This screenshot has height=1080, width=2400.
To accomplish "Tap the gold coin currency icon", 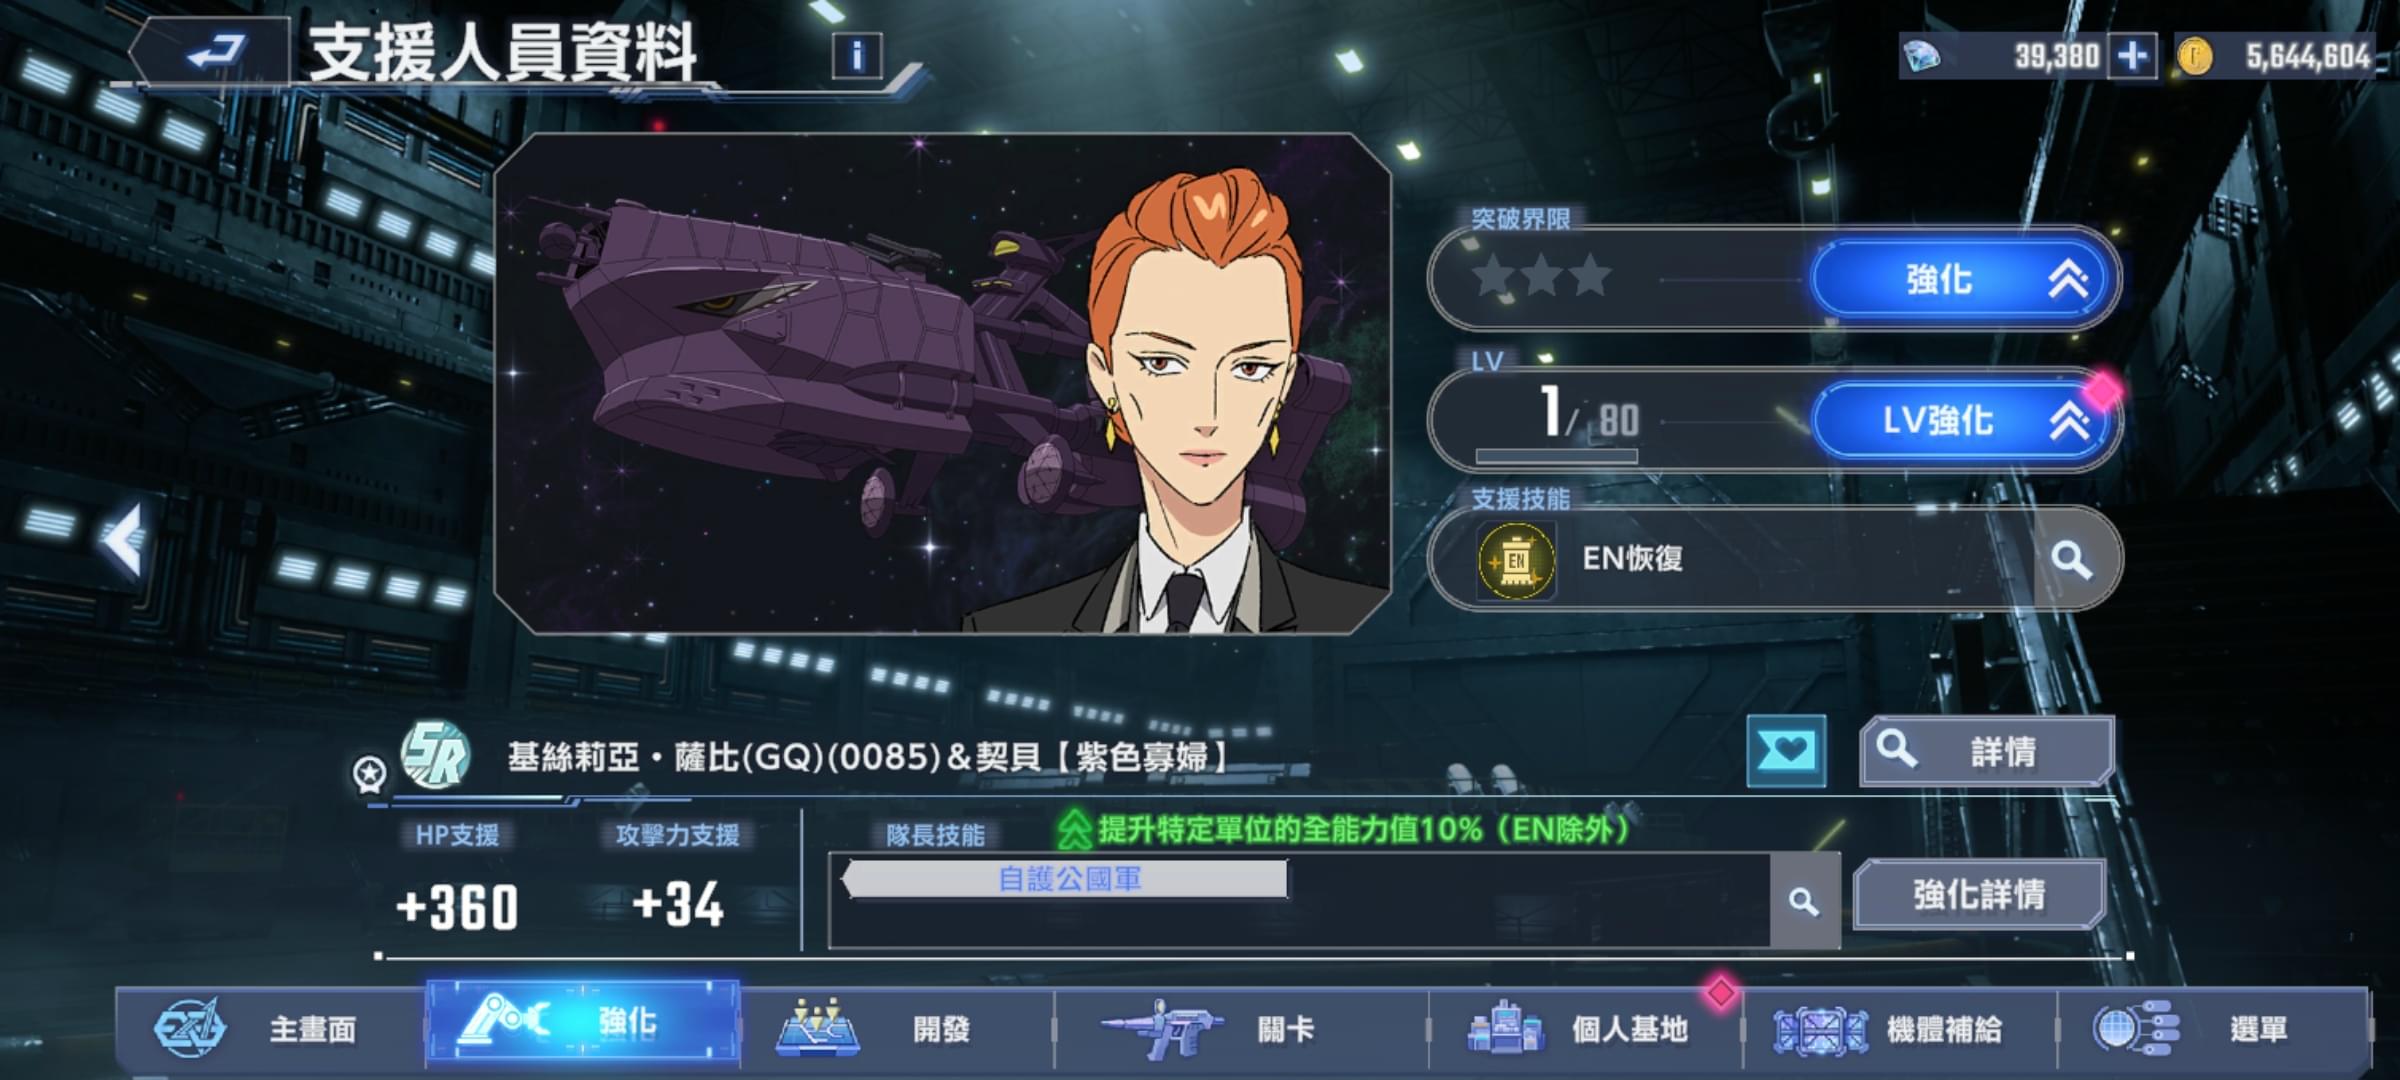I will tap(2194, 56).
